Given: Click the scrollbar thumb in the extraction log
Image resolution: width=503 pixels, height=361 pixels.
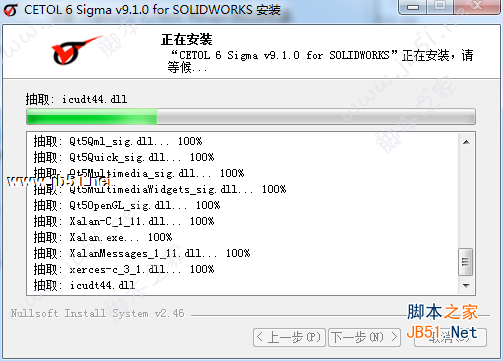Looking at the screenshot, I should pyautogui.click(x=466, y=262).
